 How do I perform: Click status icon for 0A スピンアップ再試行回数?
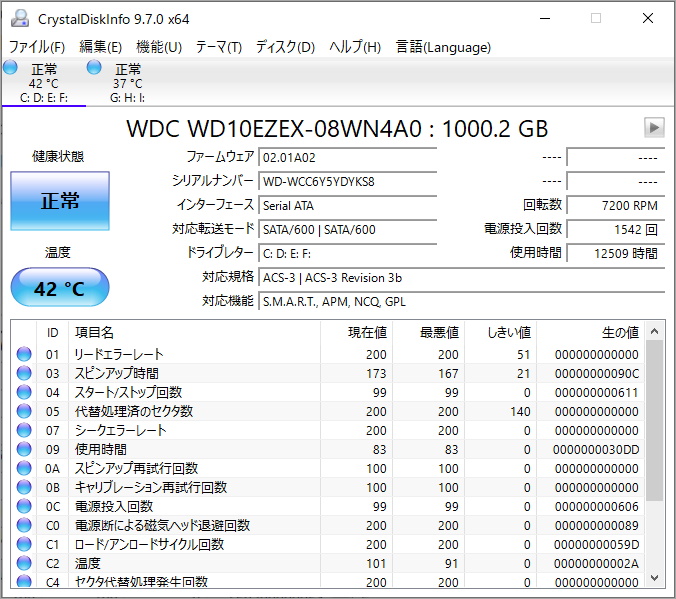pyautogui.click(x=24, y=468)
